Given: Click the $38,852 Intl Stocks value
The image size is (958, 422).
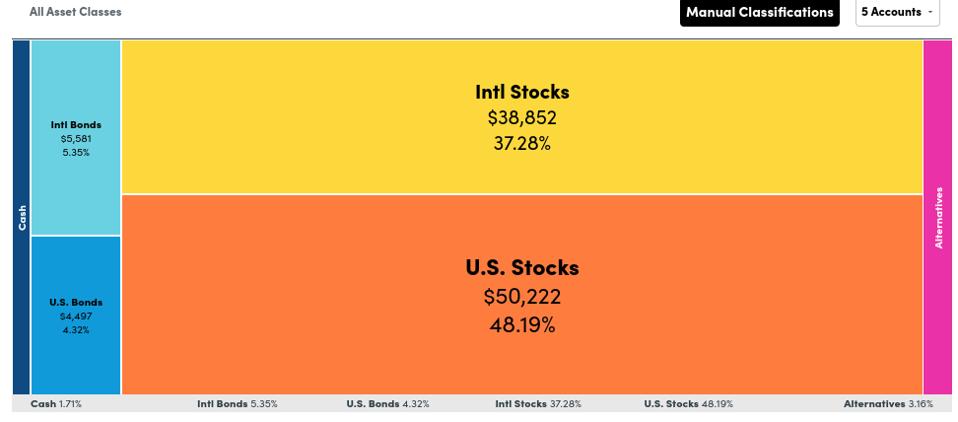Looking at the screenshot, I should (522, 118).
